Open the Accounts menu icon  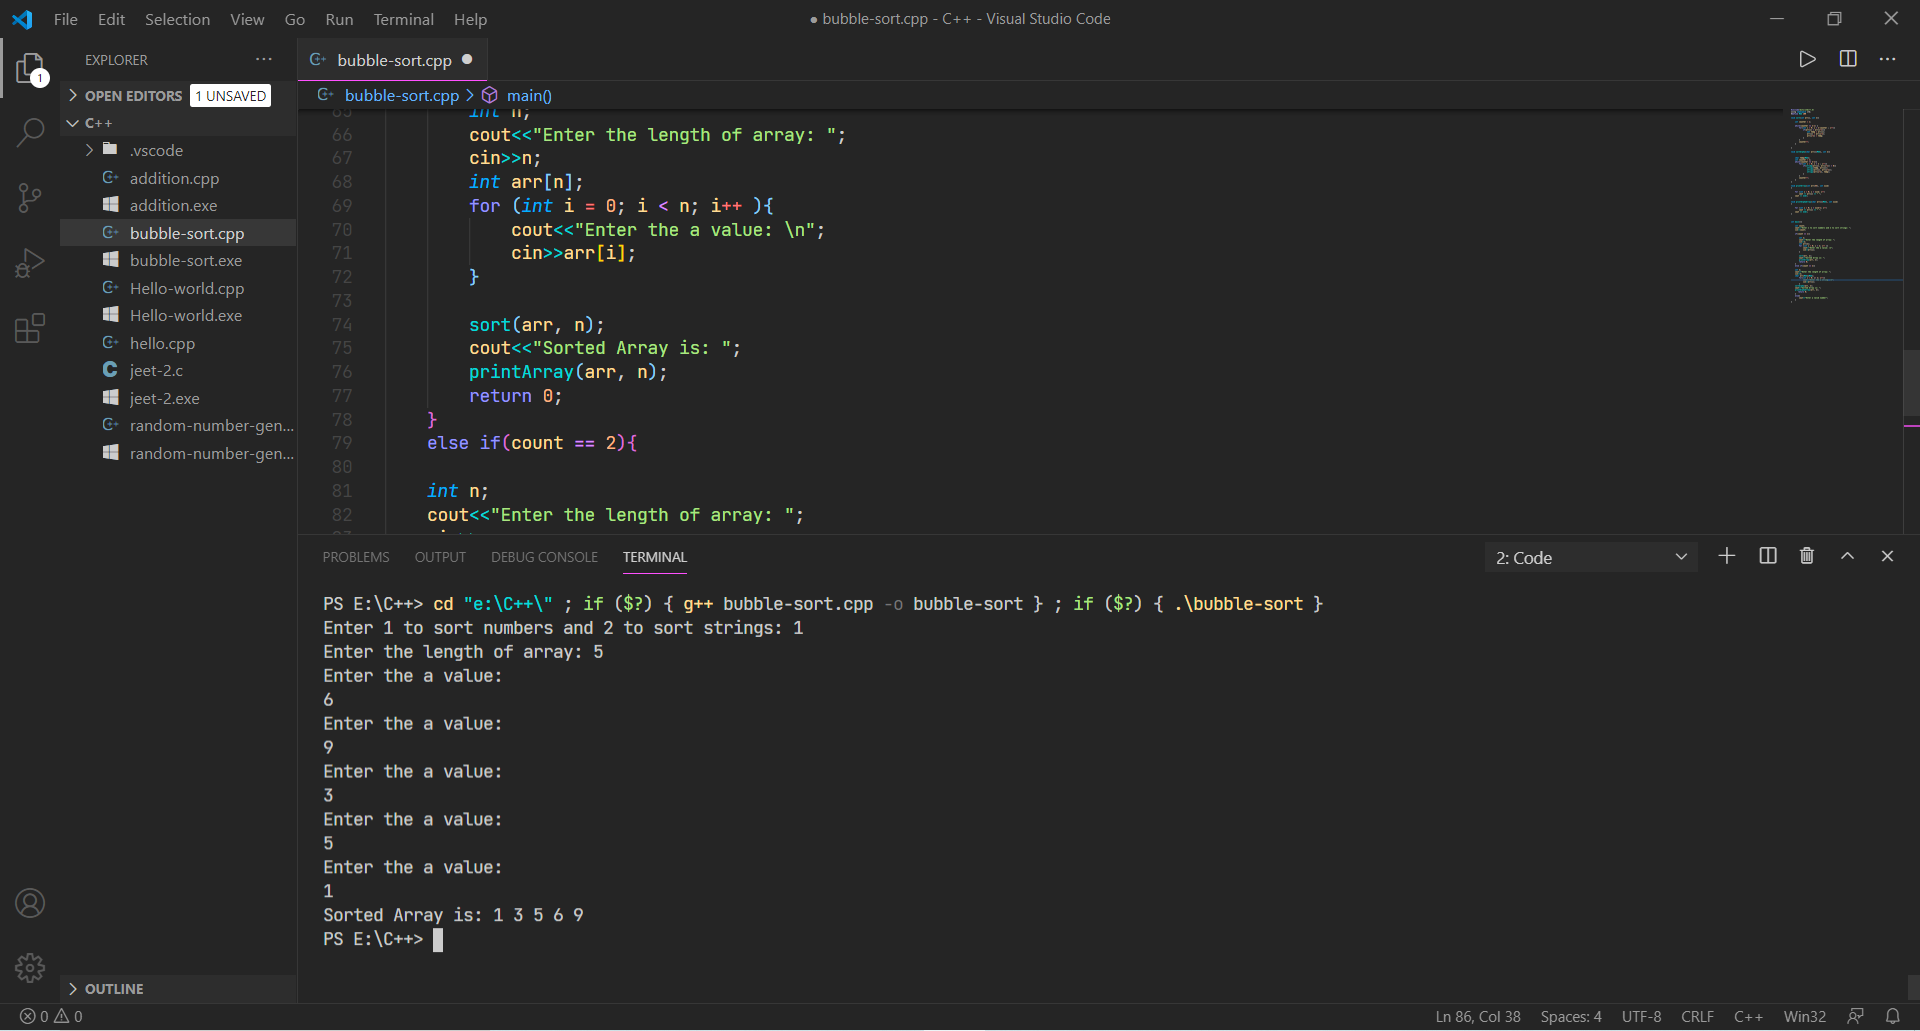(x=30, y=903)
